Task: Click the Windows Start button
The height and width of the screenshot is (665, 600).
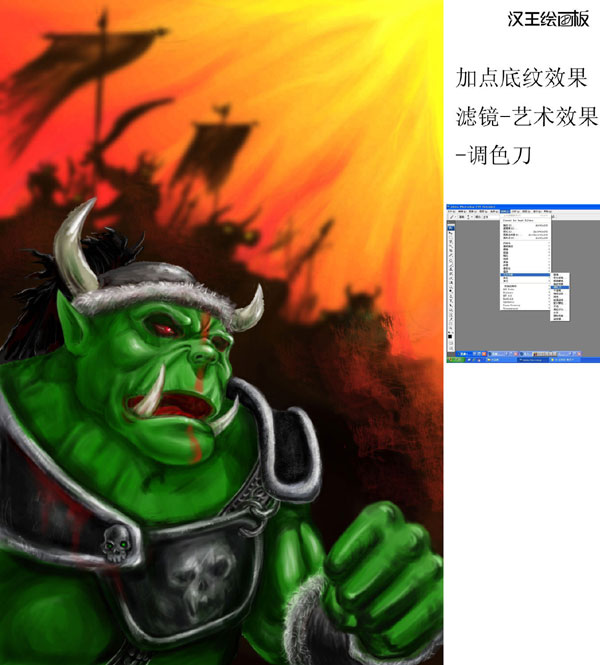Action: [455, 360]
